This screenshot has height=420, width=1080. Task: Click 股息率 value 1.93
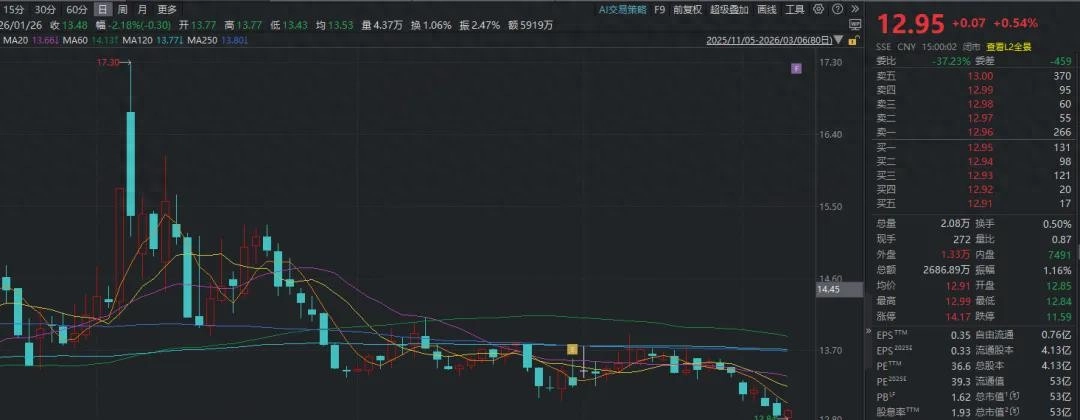pyautogui.click(x=961, y=412)
